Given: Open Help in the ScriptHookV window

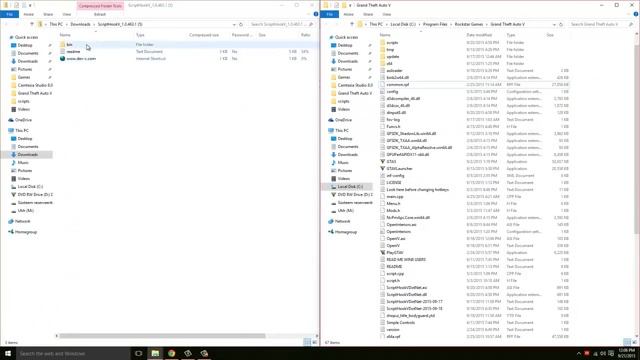Looking at the screenshot, I should point(316,14).
